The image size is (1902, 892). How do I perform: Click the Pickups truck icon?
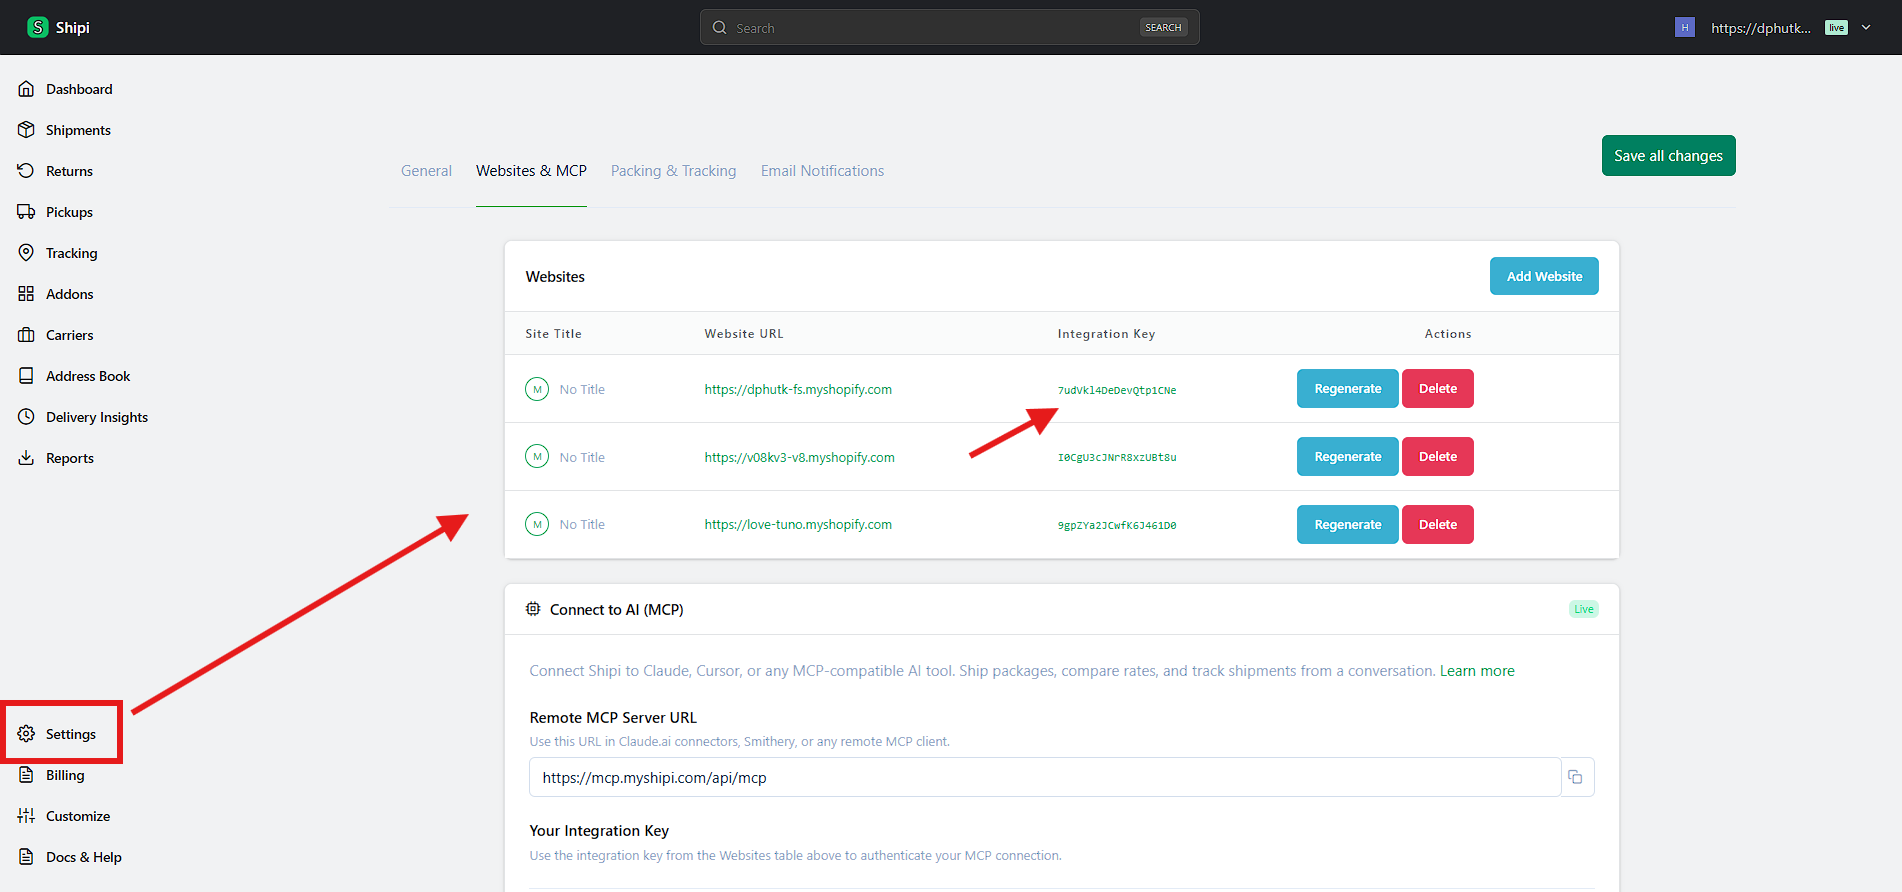coord(26,212)
